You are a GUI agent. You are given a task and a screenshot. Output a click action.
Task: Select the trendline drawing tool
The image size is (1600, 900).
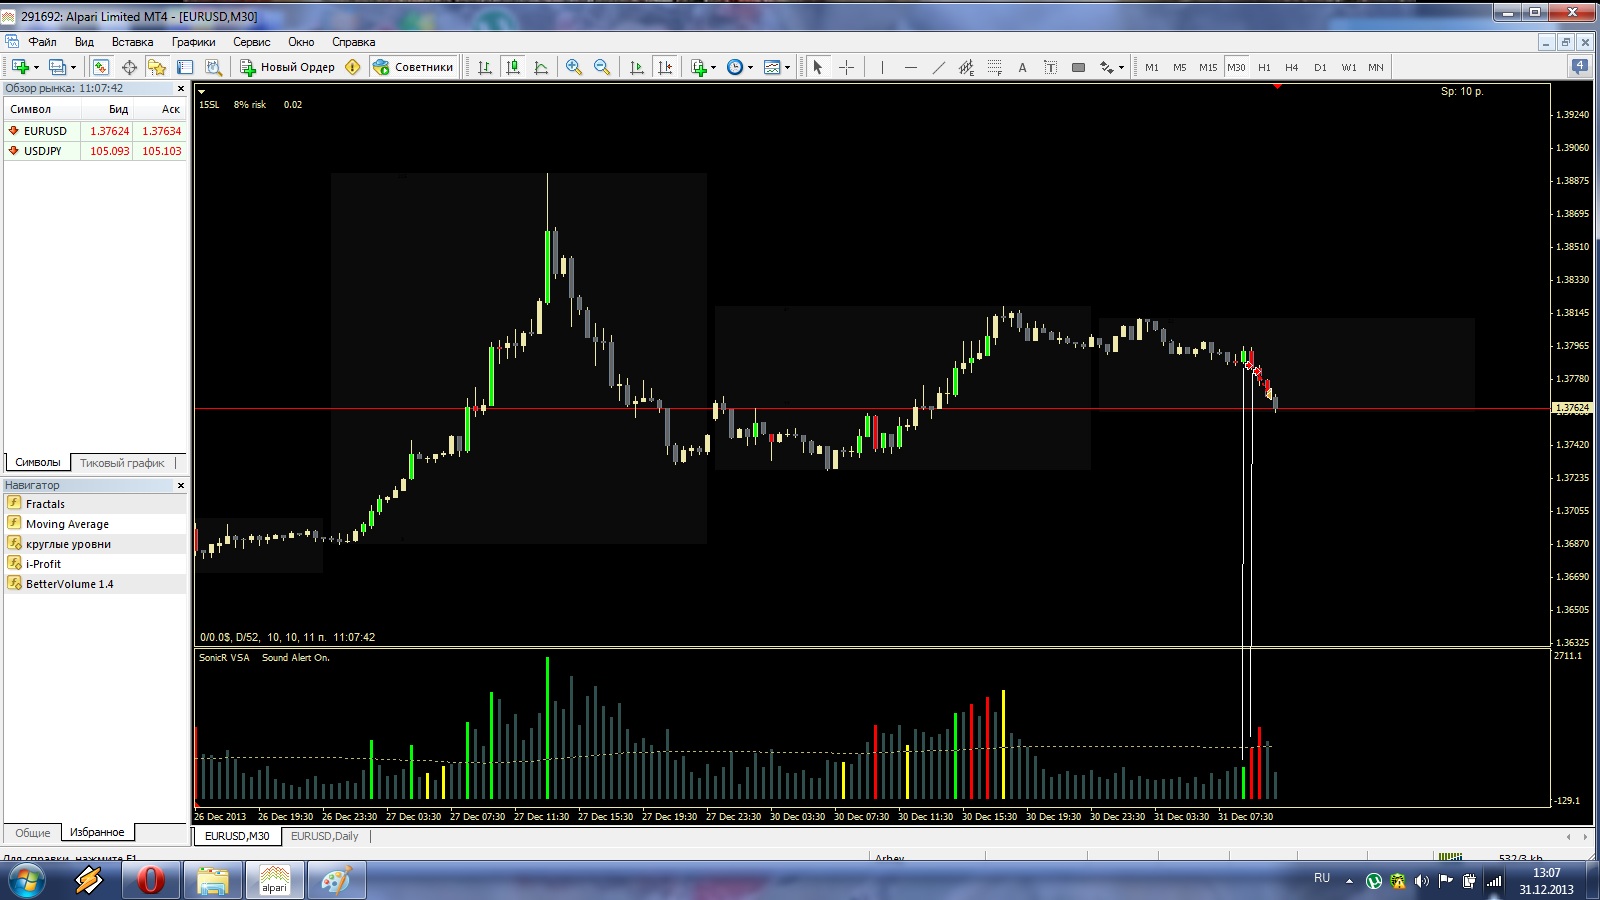pos(938,67)
